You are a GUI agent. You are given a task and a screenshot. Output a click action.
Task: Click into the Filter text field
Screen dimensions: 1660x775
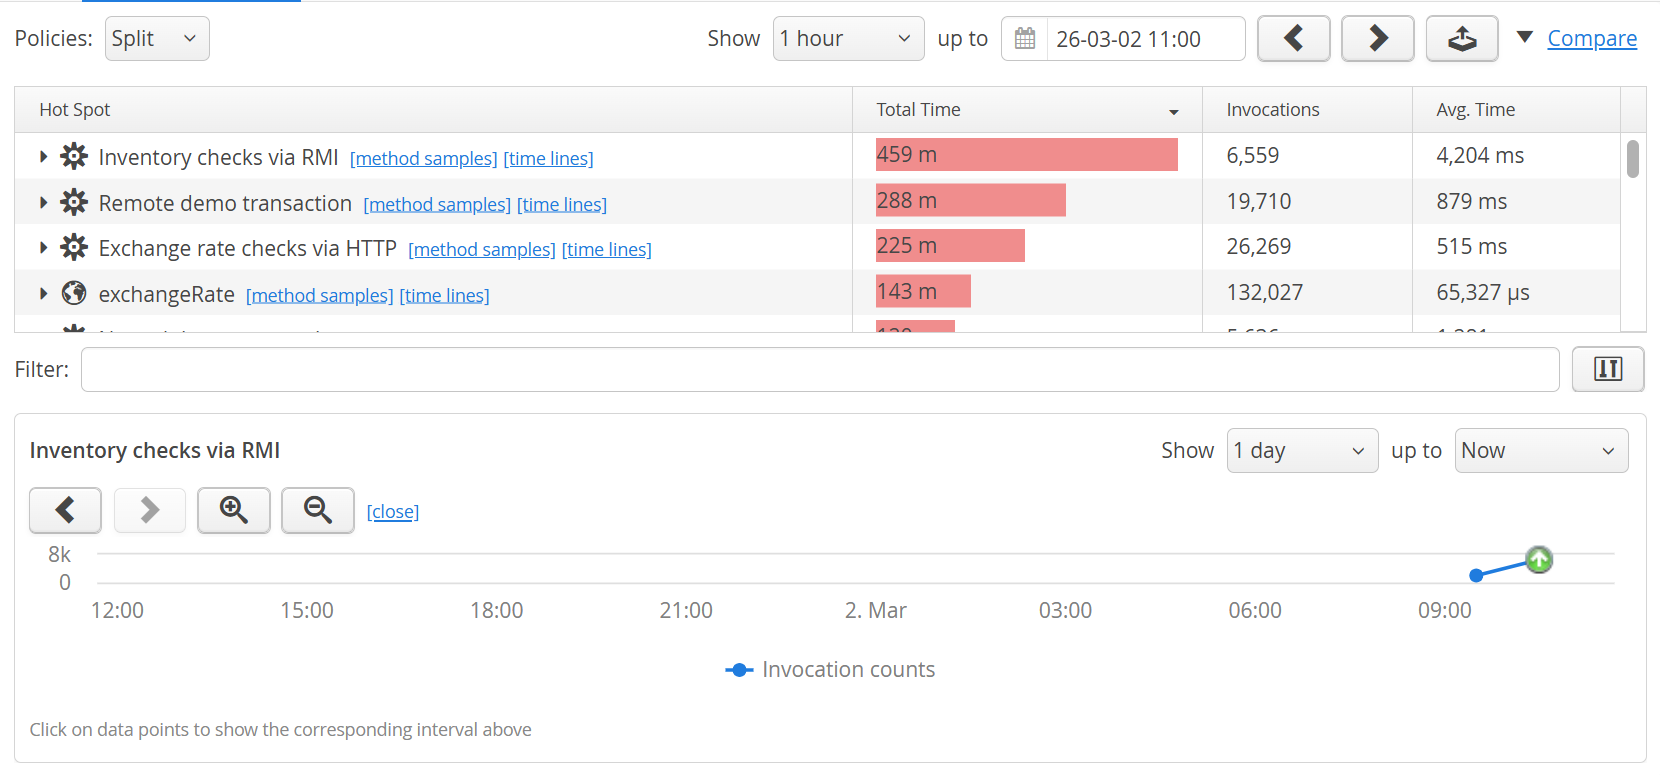(x=819, y=369)
